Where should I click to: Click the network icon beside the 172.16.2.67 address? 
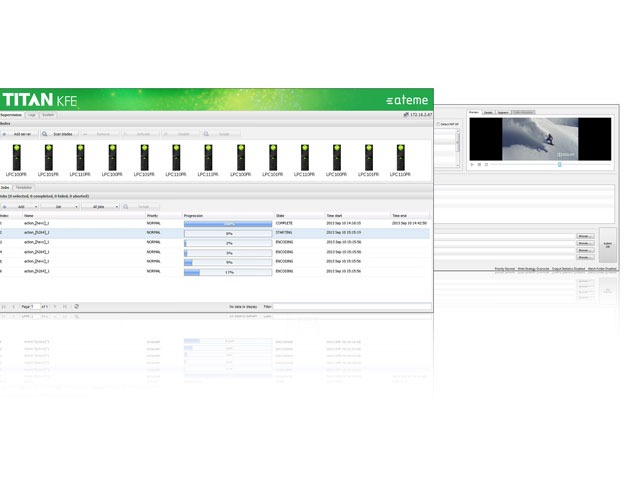[x=406, y=115]
